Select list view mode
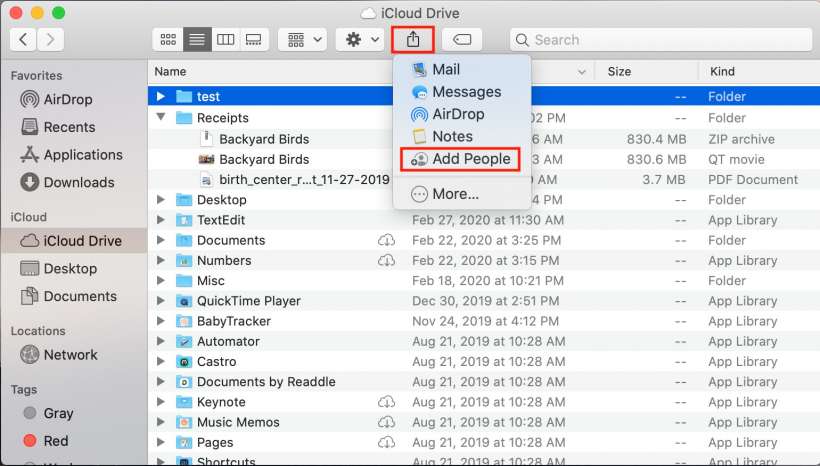820x466 pixels. (196, 40)
